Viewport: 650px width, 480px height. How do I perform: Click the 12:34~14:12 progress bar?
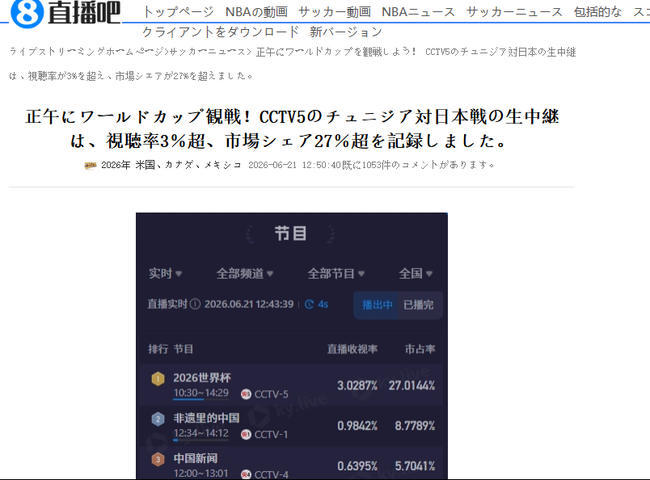(201, 440)
